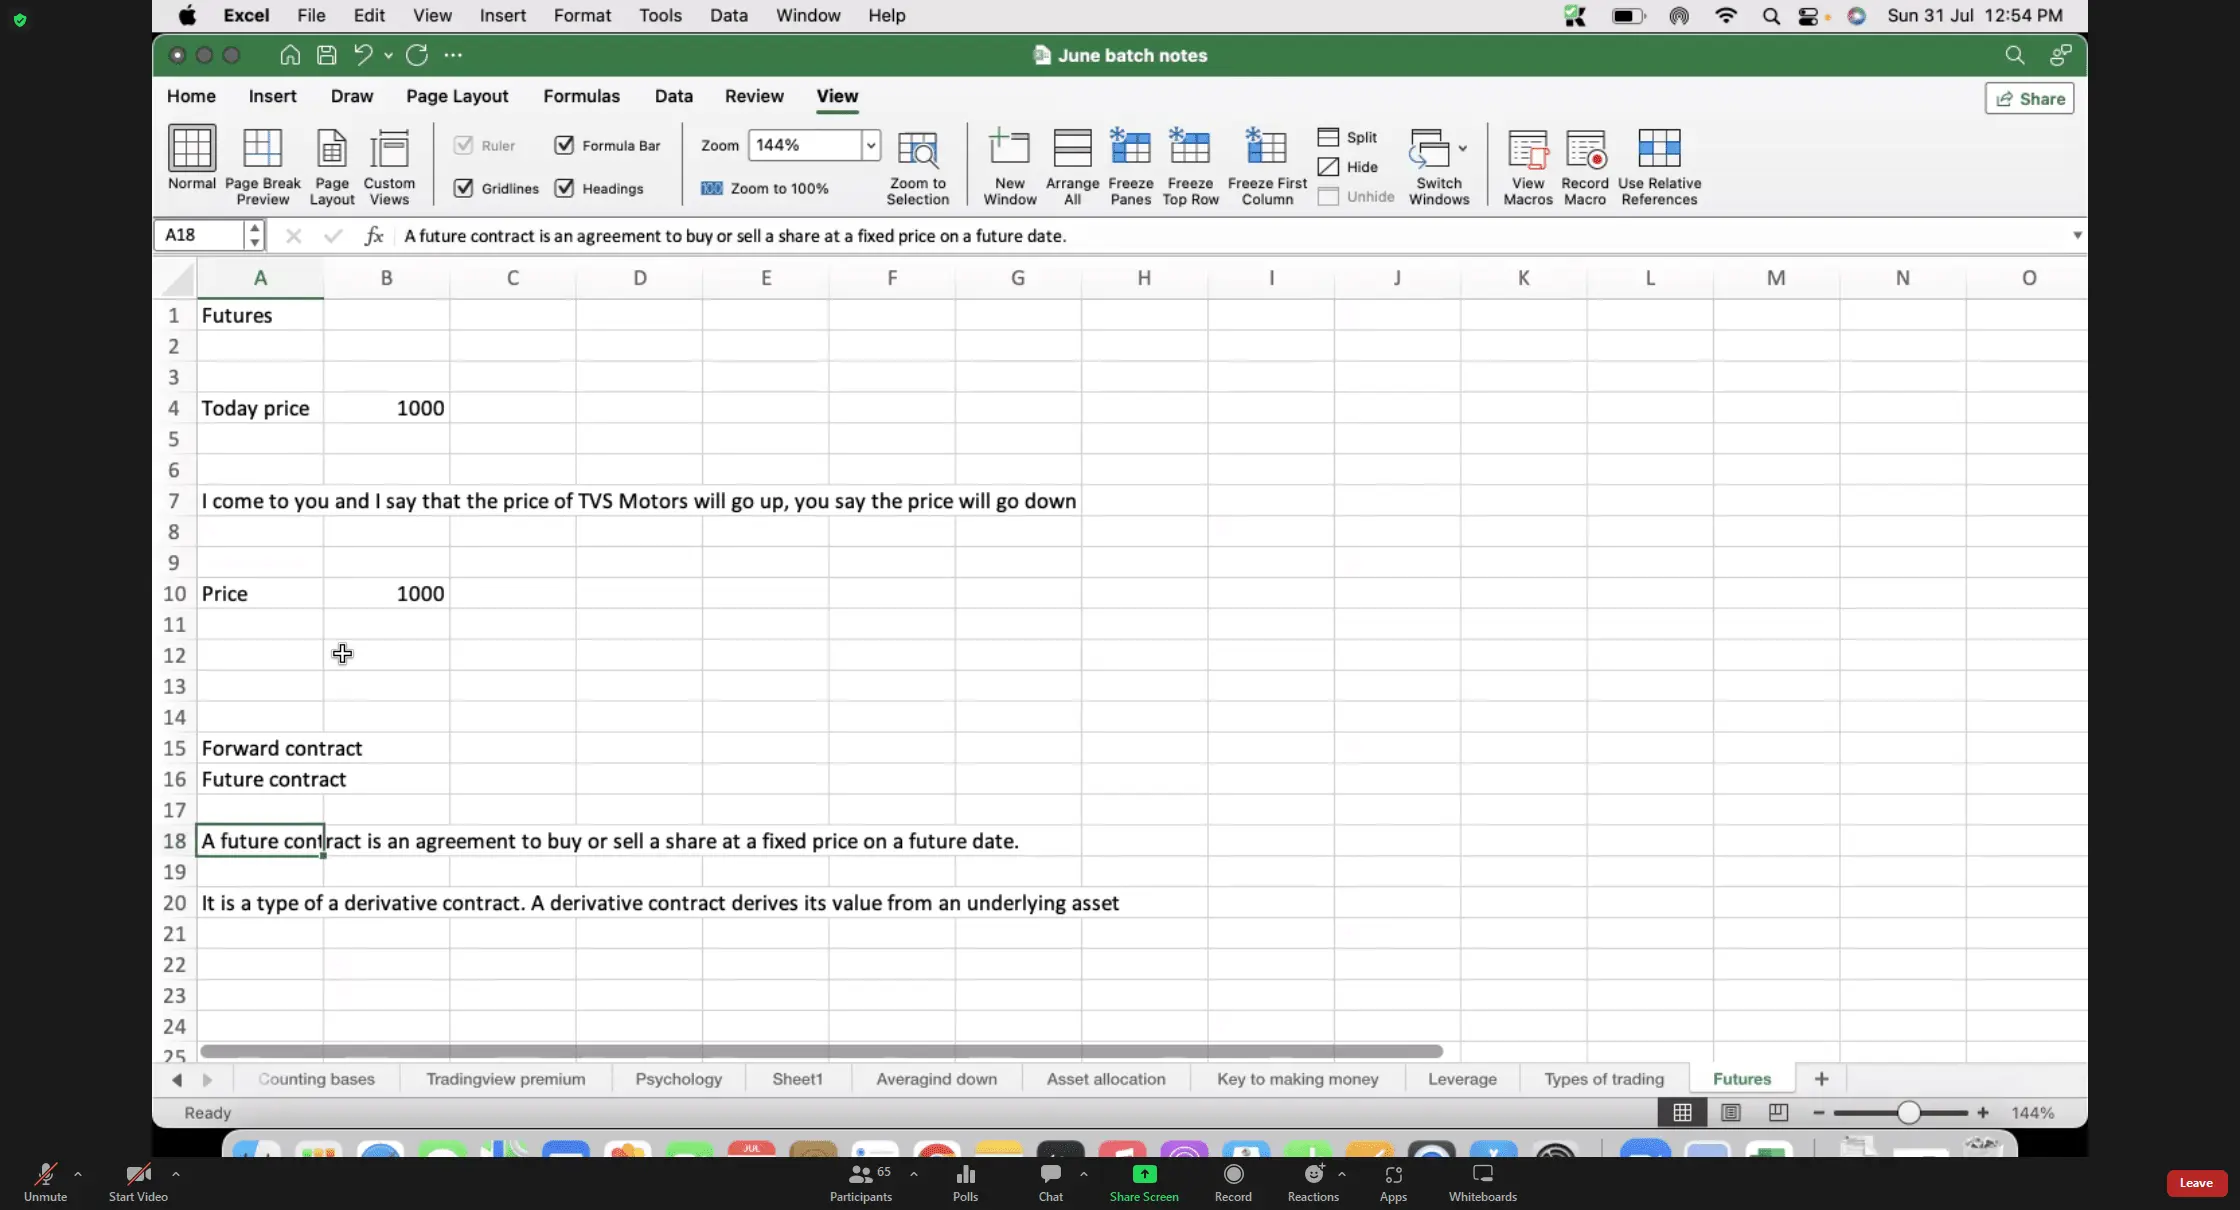Image resolution: width=2240 pixels, height=1210 pixels.
Task: Toggle the Formula Bar checkbox
Action: pyautogui.click(x=564, y=145)
